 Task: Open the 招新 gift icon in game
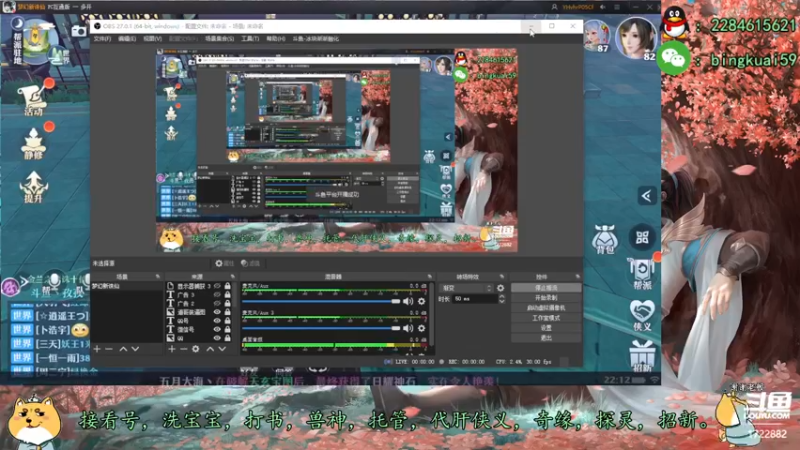click(642, 355)
